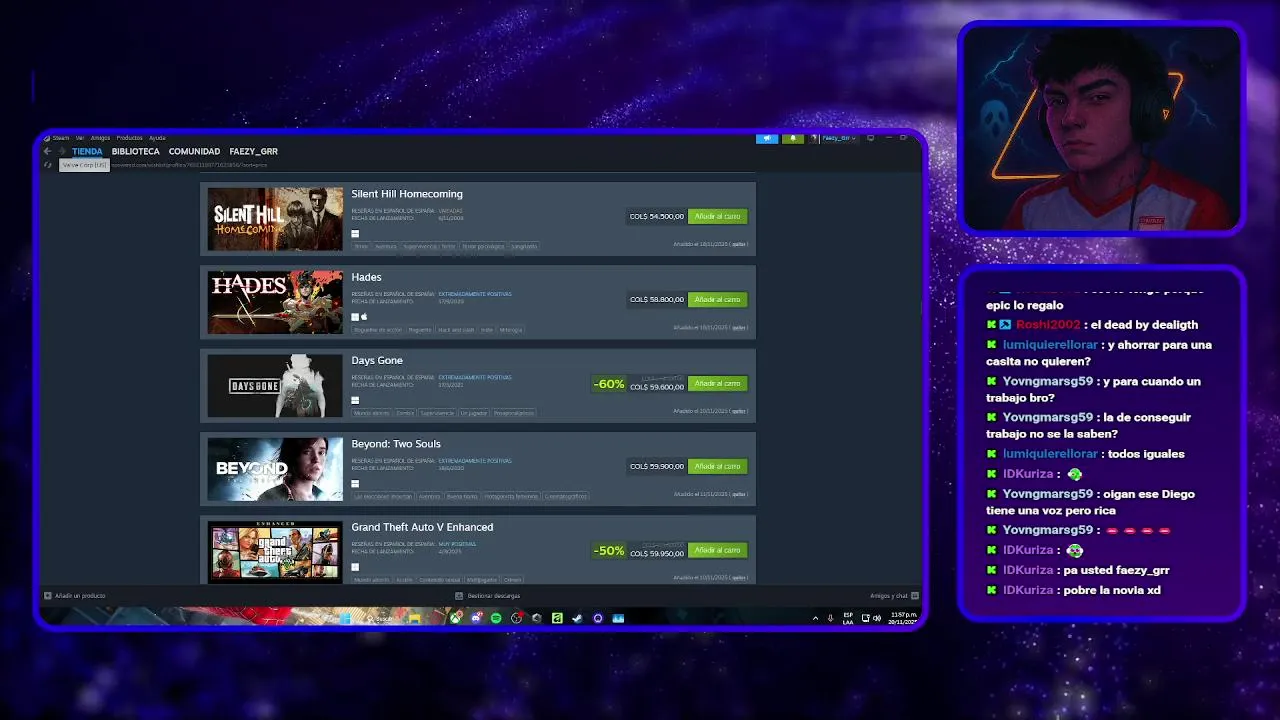Click Beyond: Two Souls price COL$ 59.900,00
The width and height of the screenshot is (1280, 720).
click(657, 466)
